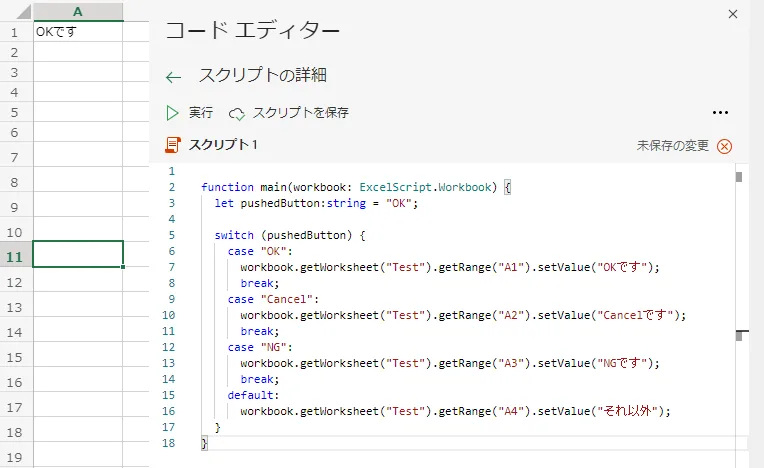The width and height of the screenshot is (764, 468).
Task: Select column A header
Action: [x=78, y=11]
